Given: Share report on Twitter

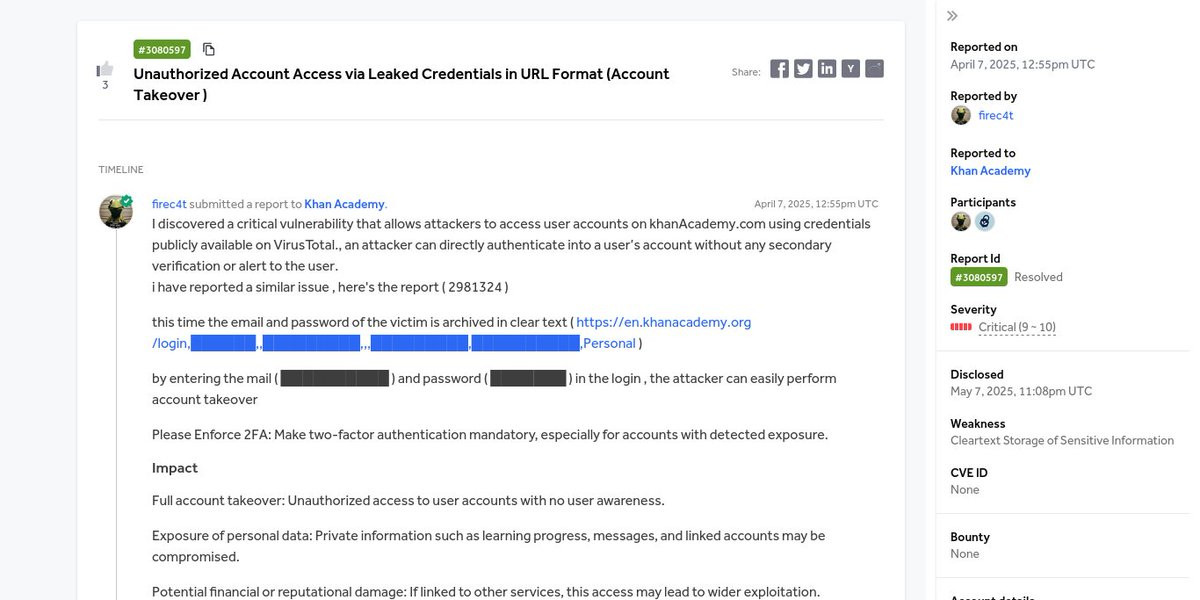Looking at the screenshot, I should [x=803, y=69].
